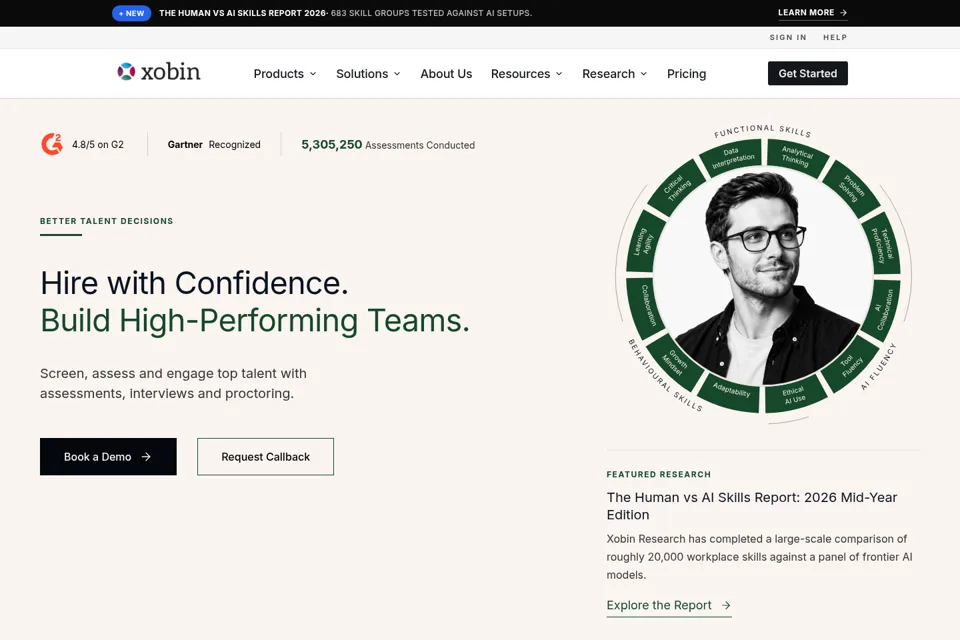The height and width of the screenshot is (640, 960).
Task: Click the Problem Solving wheel segment
Action: click(851, 189)
